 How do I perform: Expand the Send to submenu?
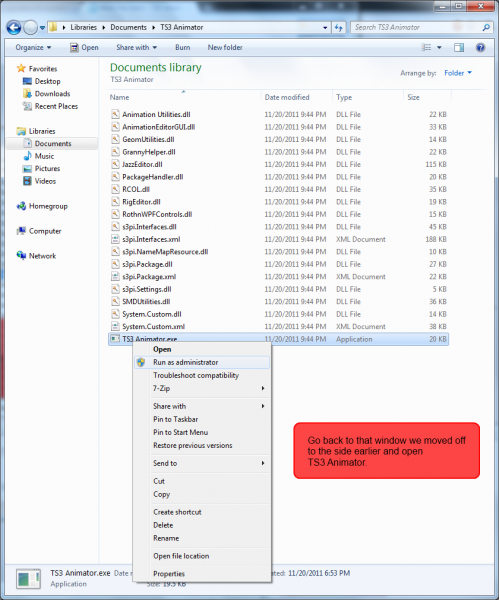(x=202, y=463)
